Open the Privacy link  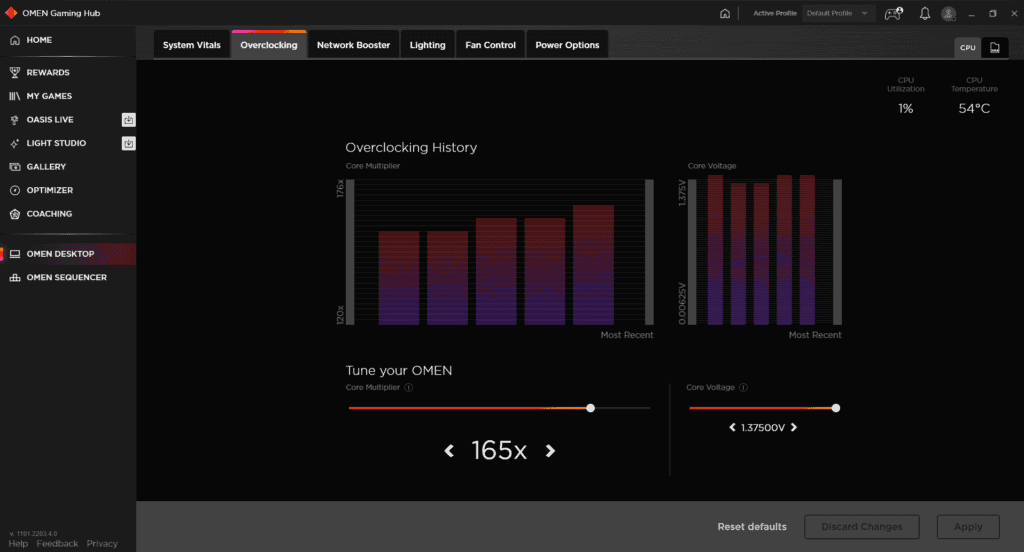pyautogui.click(x=102, y=544)
